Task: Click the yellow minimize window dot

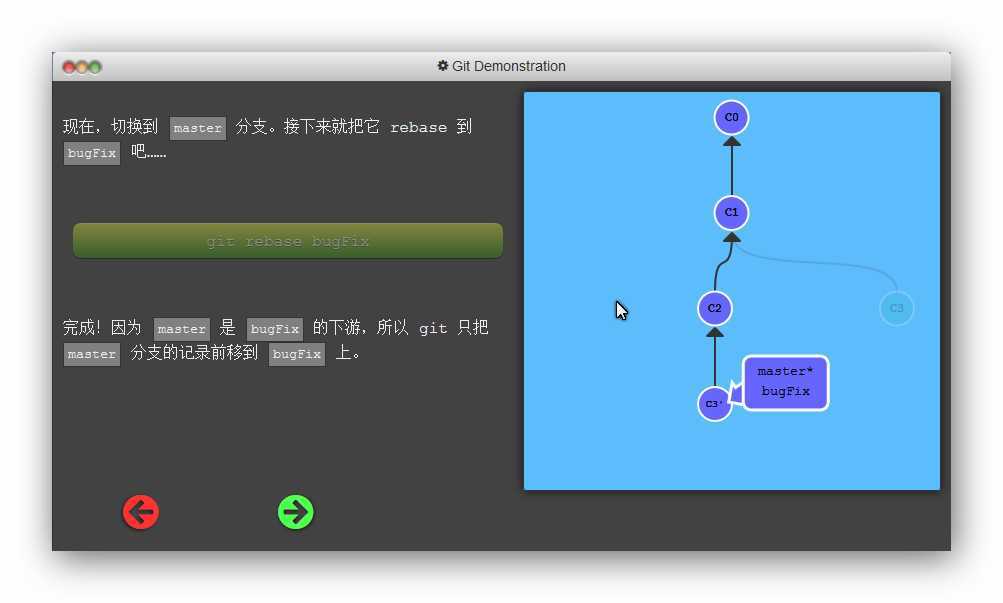Action: point(82,67)
